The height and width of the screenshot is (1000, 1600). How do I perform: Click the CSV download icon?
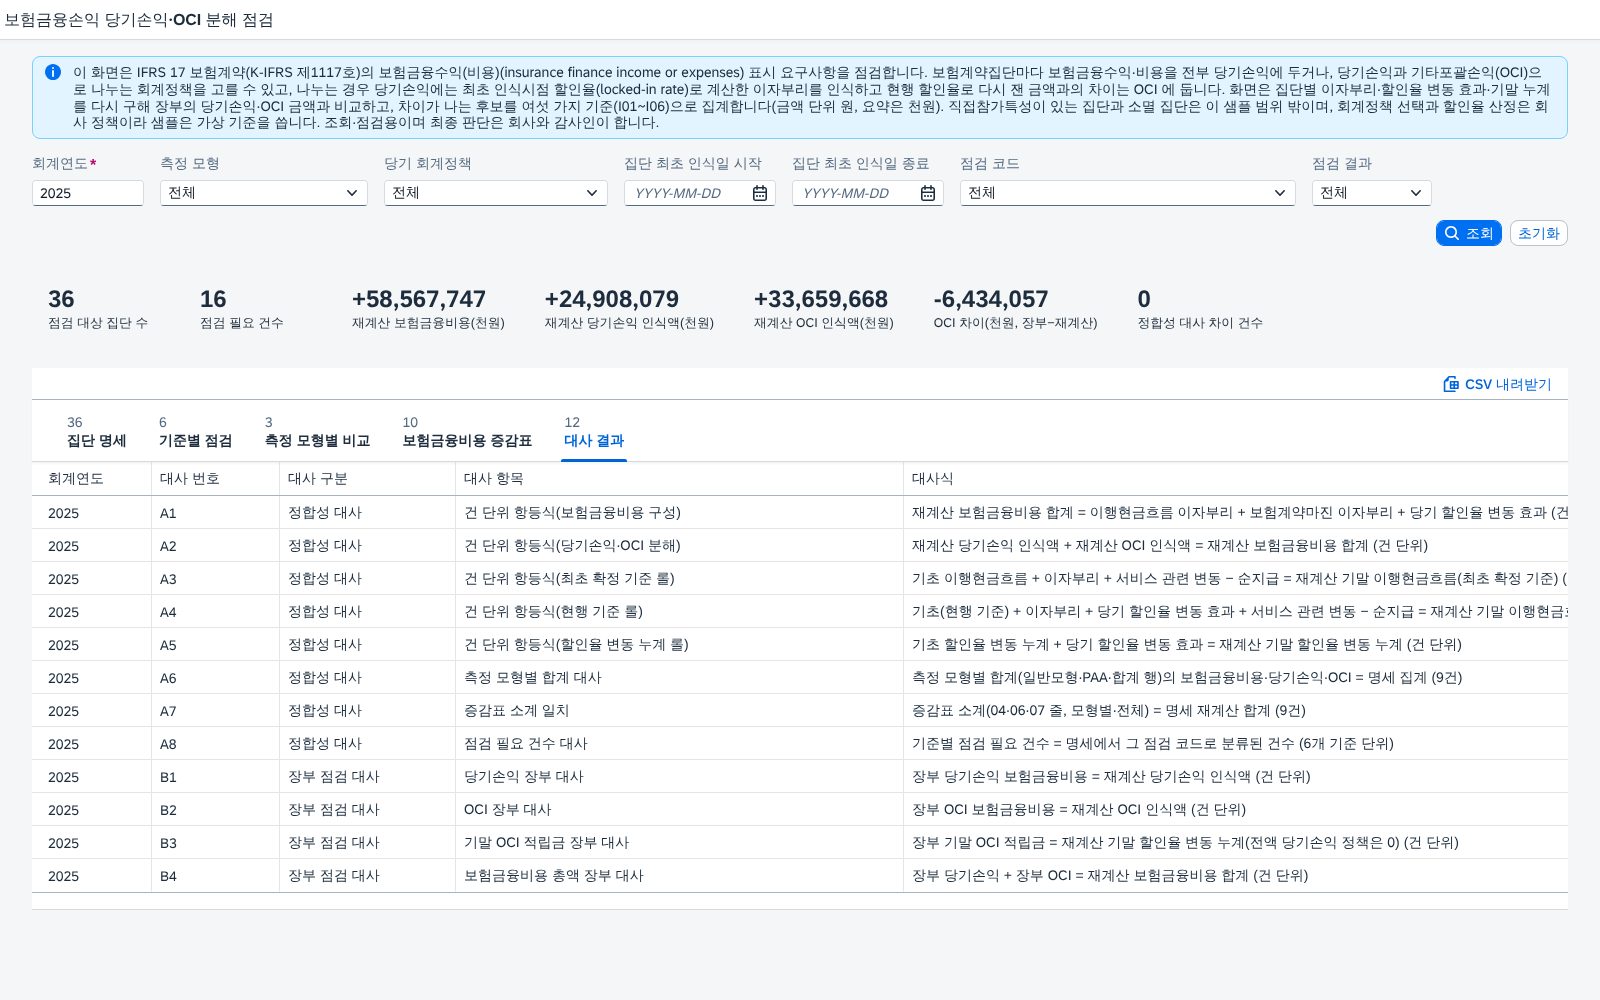coord(1451,384)
